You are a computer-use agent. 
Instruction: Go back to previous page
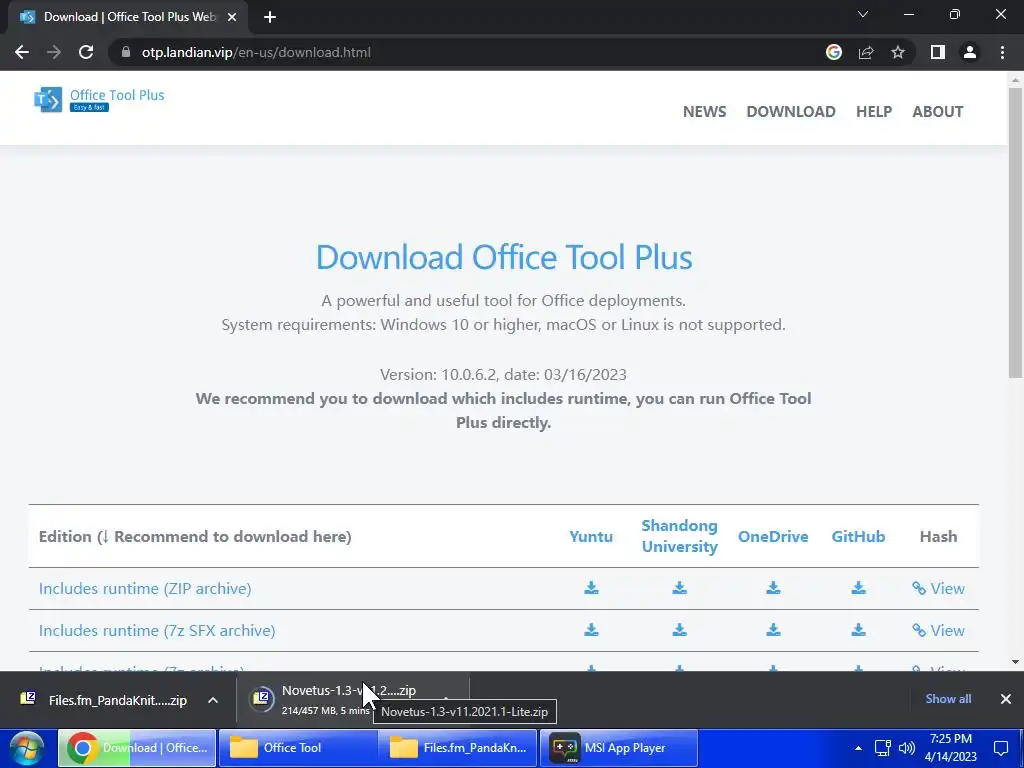[22, 52]
